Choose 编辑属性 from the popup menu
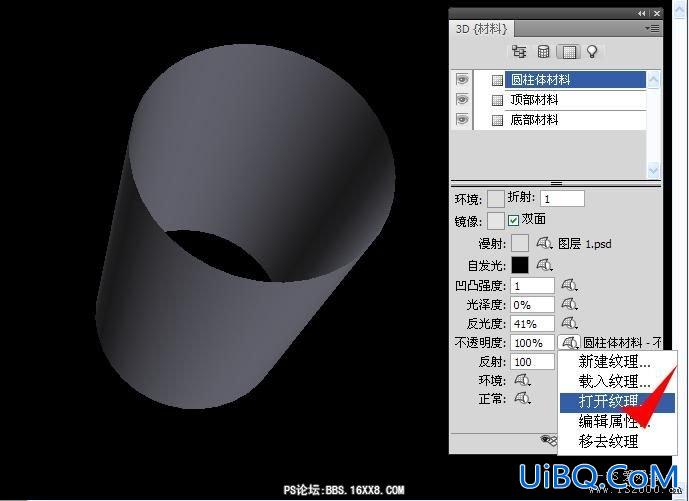 pos(617,421)
